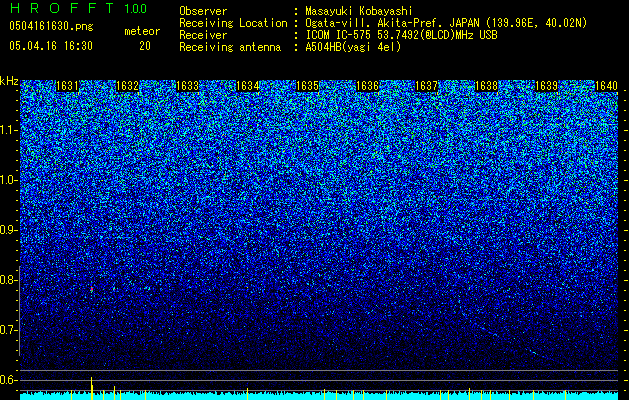Select the filename 0504161630.png
This screenshot has height=400, width=629.
point(51,26)
